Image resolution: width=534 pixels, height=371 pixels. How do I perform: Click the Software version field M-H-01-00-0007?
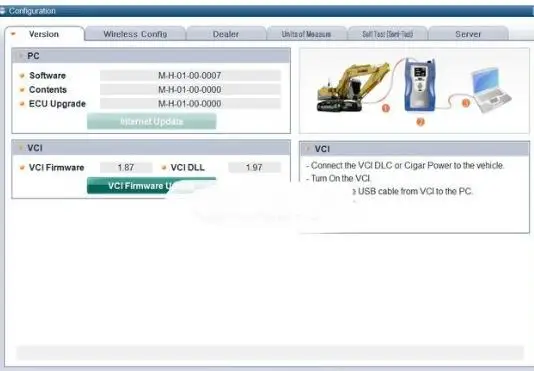(x=190, y=75)
